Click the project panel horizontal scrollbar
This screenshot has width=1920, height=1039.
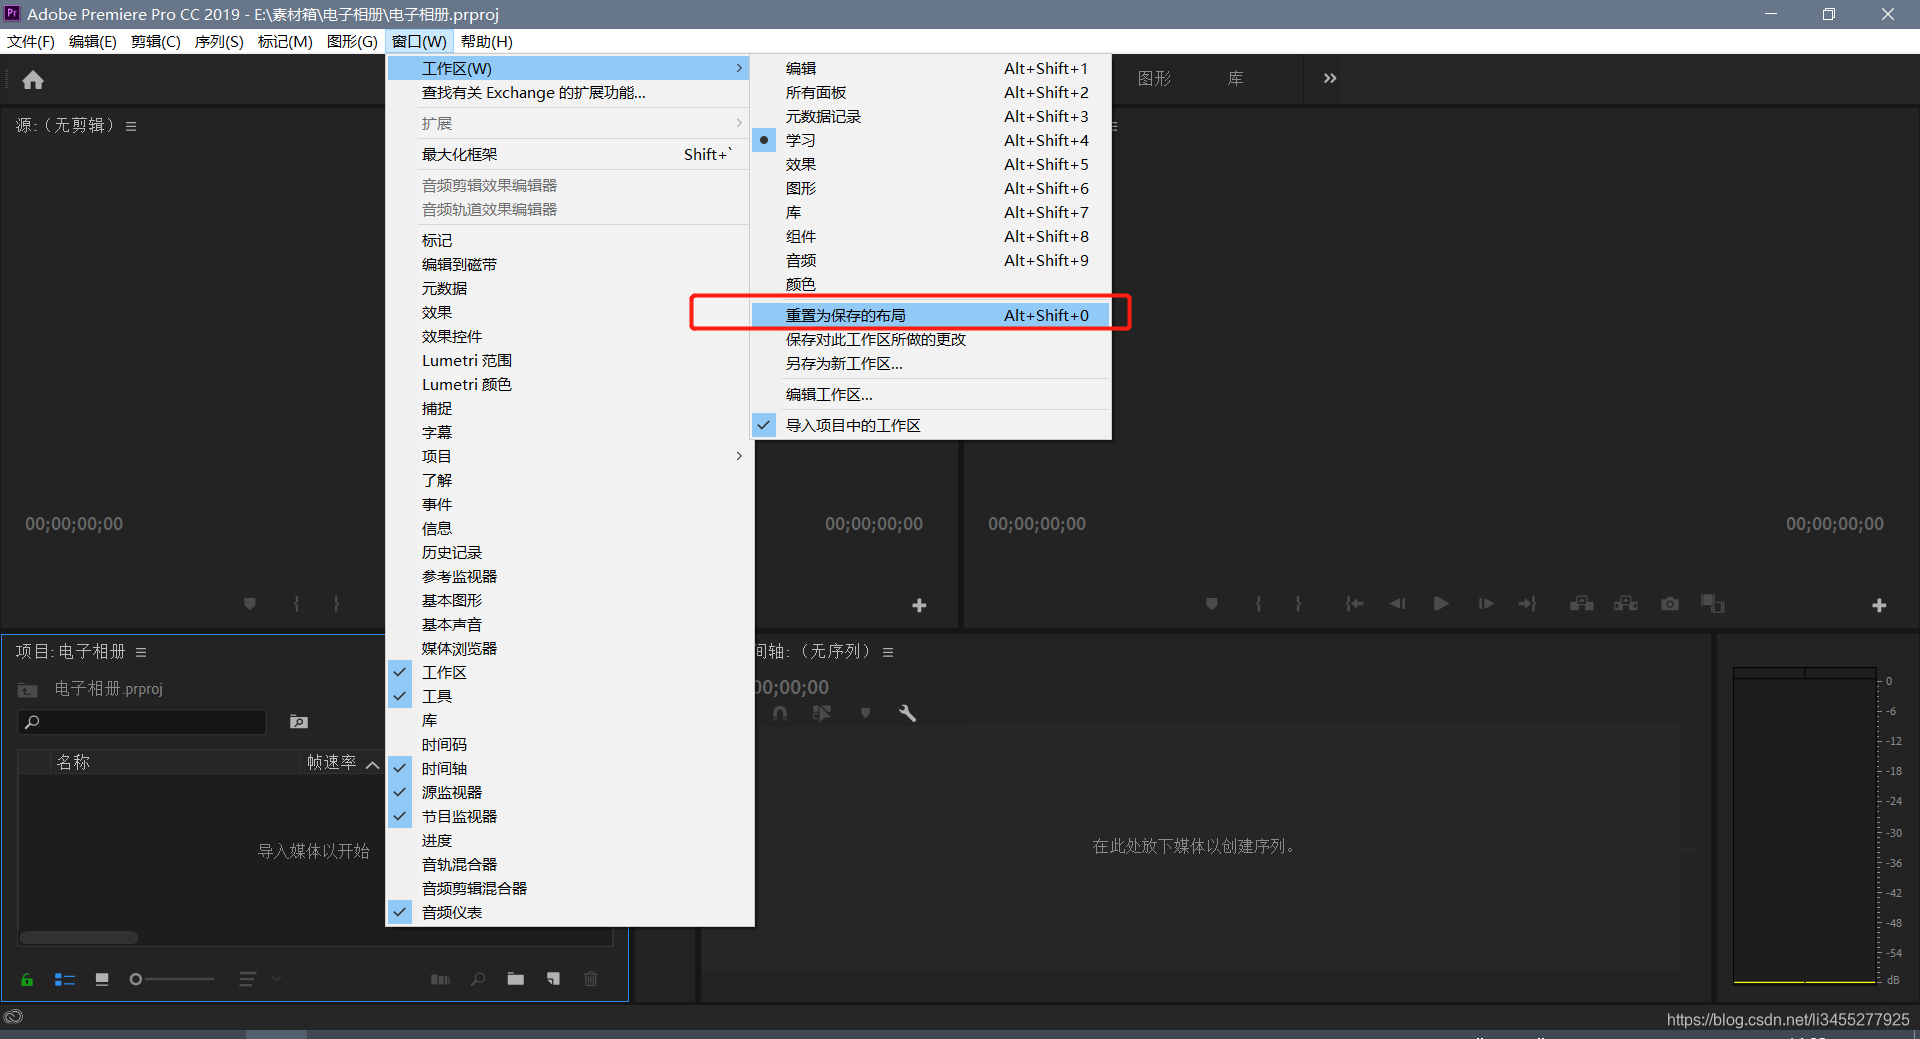click(79, 937)
